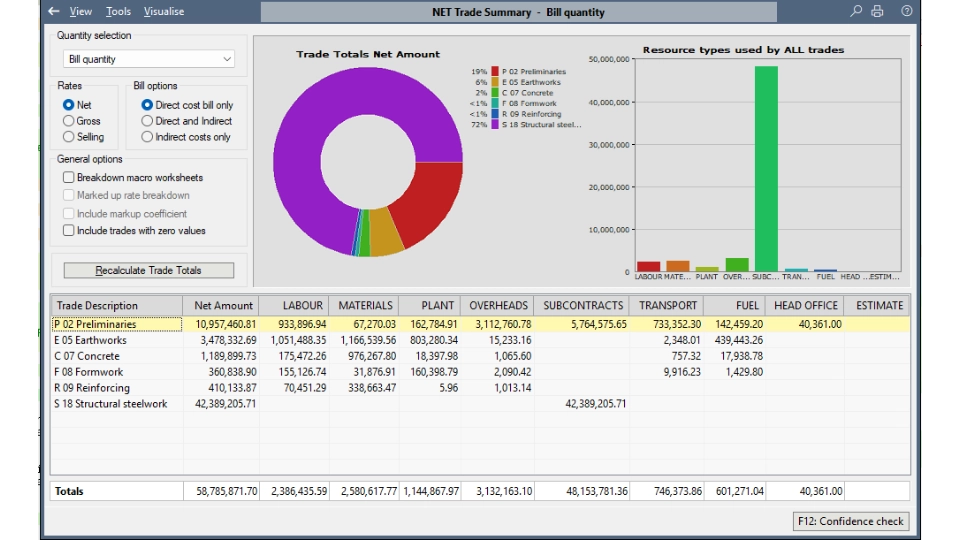Click the OVERHEADS column header
Screen dimensions: 960x540
pyautogui.click(x=497, y=305)
